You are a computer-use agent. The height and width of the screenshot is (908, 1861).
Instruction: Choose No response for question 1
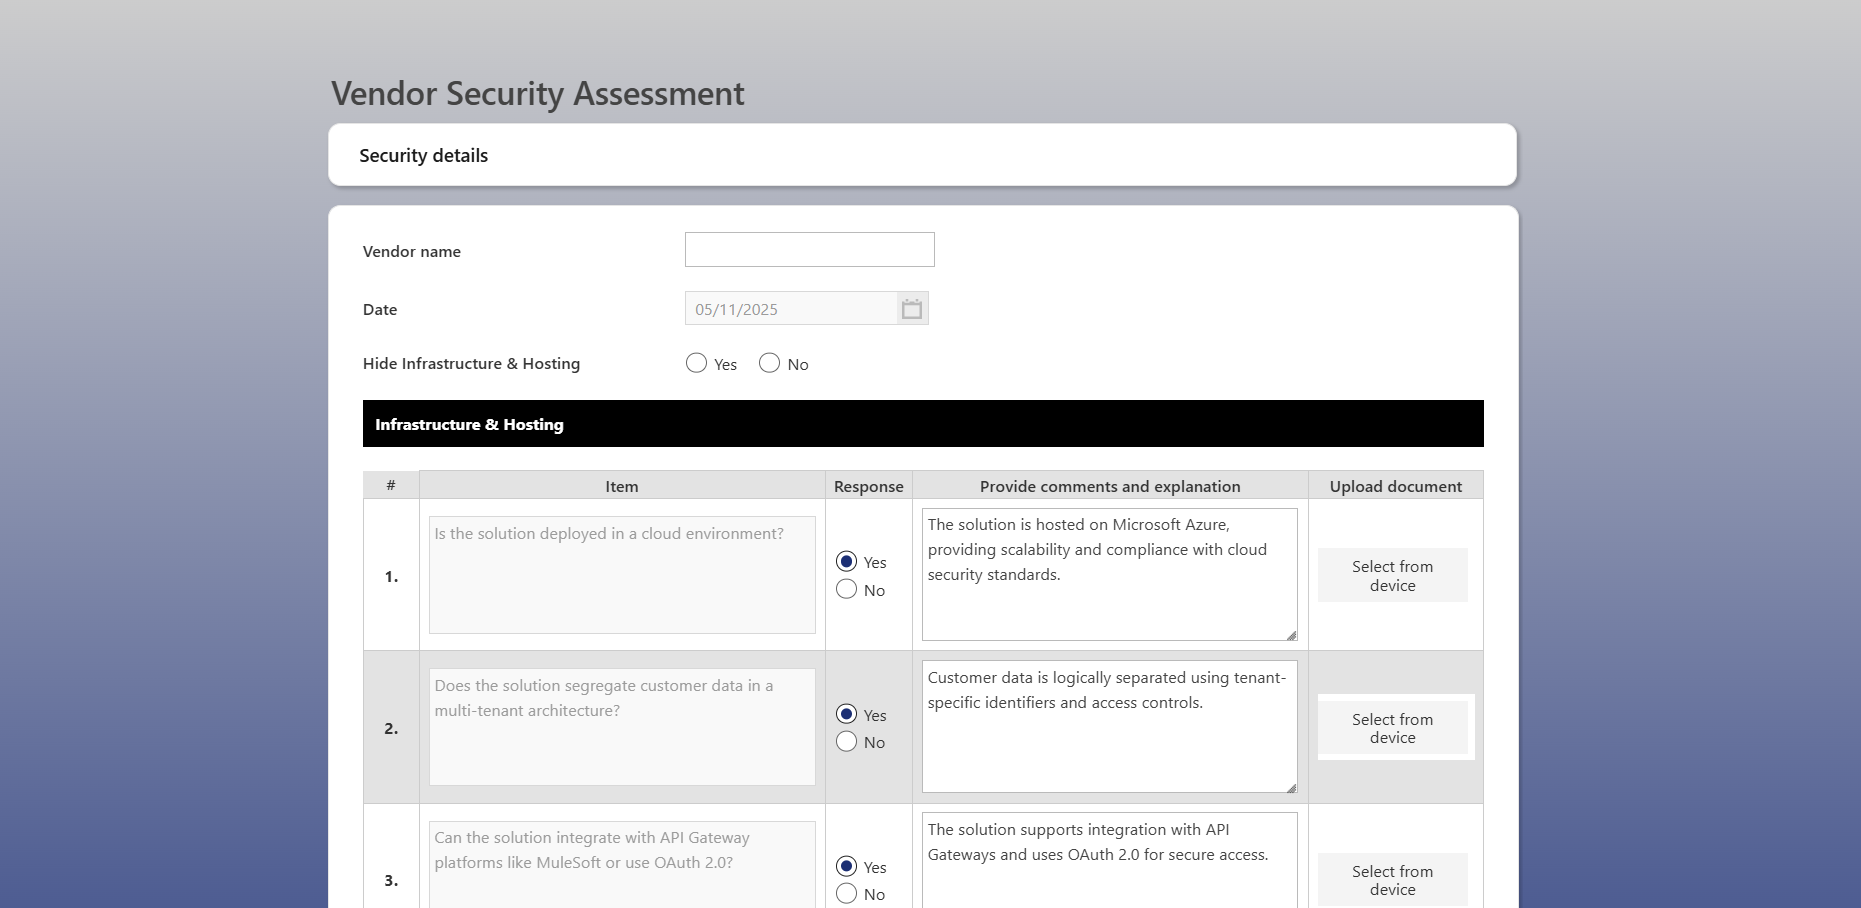pyautogui.click(x=847, y=590)
